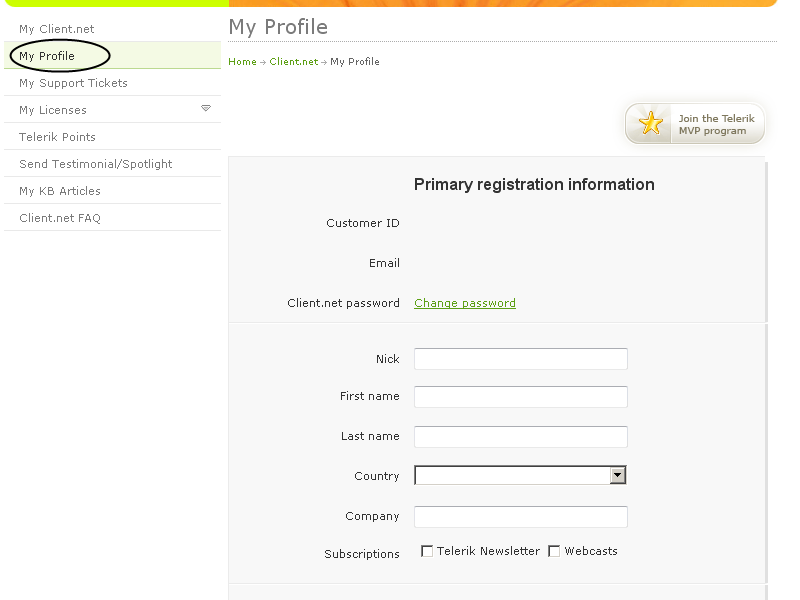Screen dimensions: 800x600
Task: Click the MVP program star icon
Action: 651,124
